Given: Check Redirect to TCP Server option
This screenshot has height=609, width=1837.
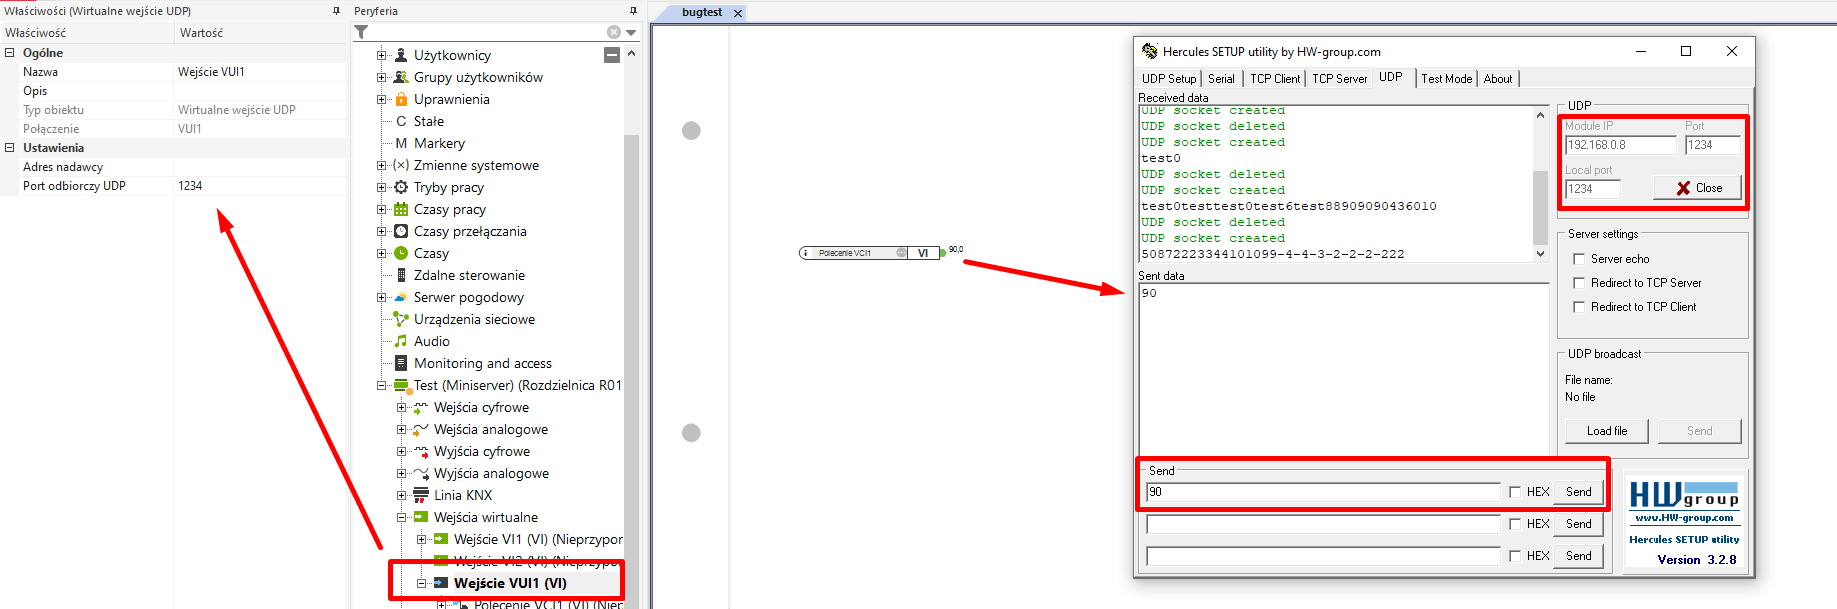Looking at the screenshot, I should (x=1579, y=283).
